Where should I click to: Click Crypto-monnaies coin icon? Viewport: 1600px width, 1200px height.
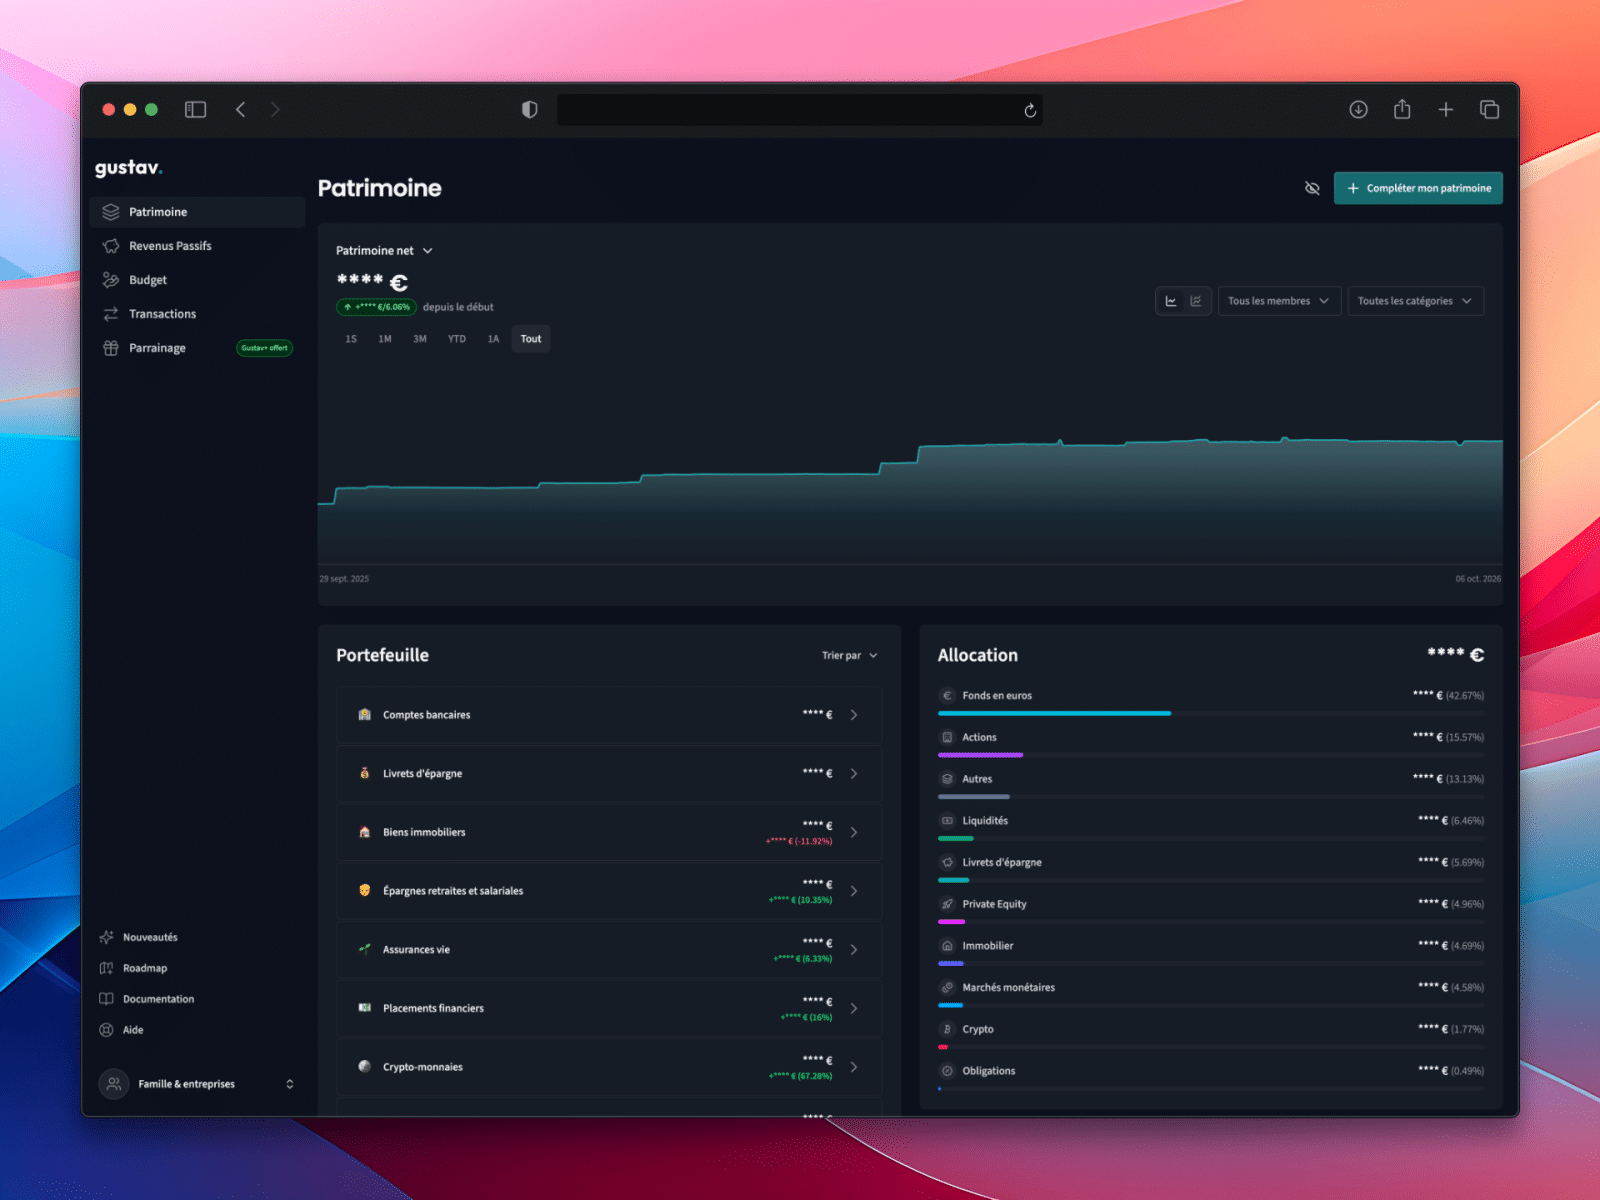(x=365, y=1067)
